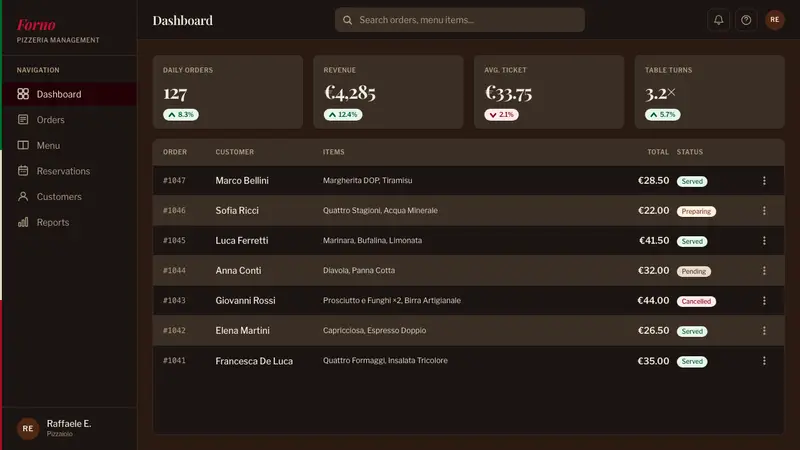Viewport: 800px width, 450px height.
Task: Click the RE avatar beside Raffaele E.
Action: (28, 429)
